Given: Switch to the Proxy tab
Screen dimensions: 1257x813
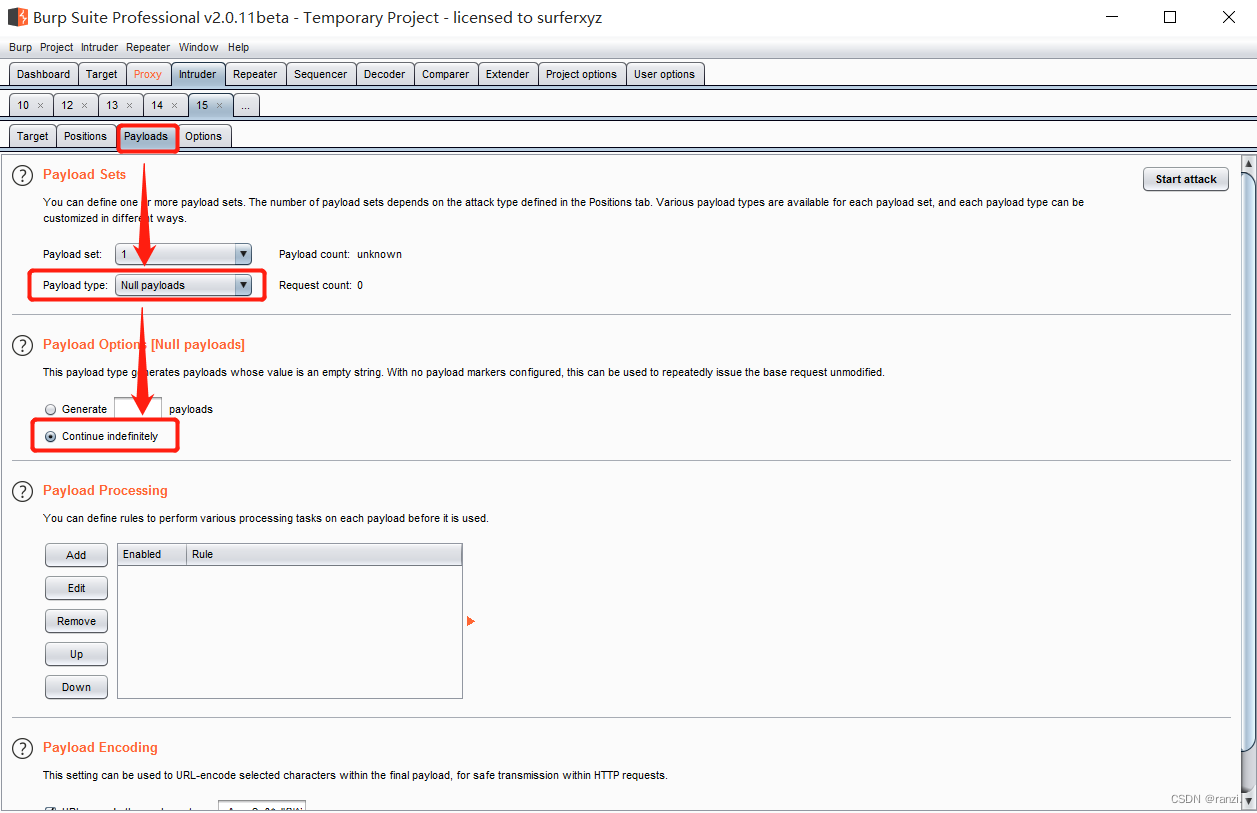Looking at the screenshot, I should pyautogui.click(x=148, y=74).
